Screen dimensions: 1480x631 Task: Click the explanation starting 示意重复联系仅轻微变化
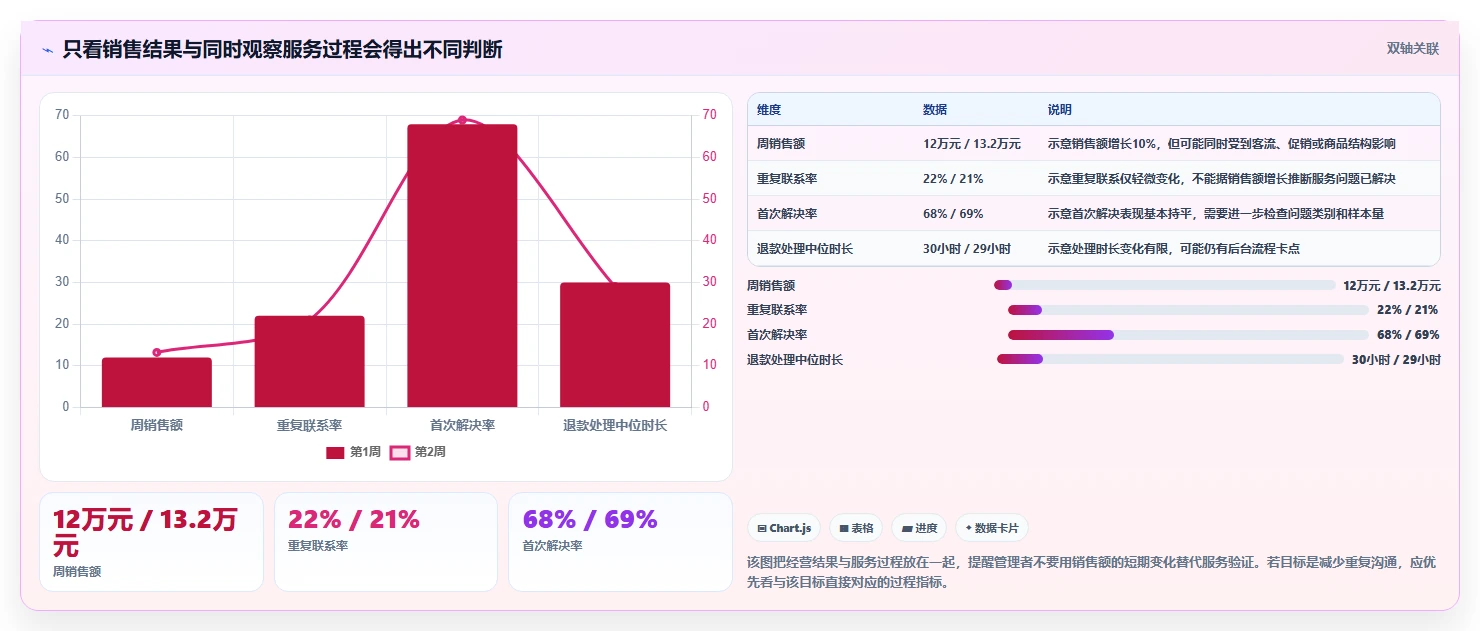[x=1221, y=179]
